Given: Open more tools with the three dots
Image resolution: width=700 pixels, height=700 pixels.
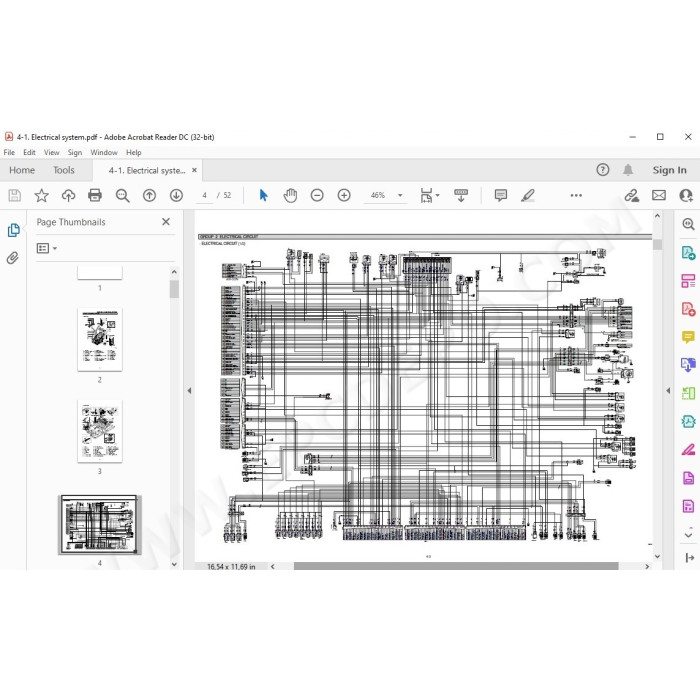Looking at the screenshot, I should tap(576, 195).
